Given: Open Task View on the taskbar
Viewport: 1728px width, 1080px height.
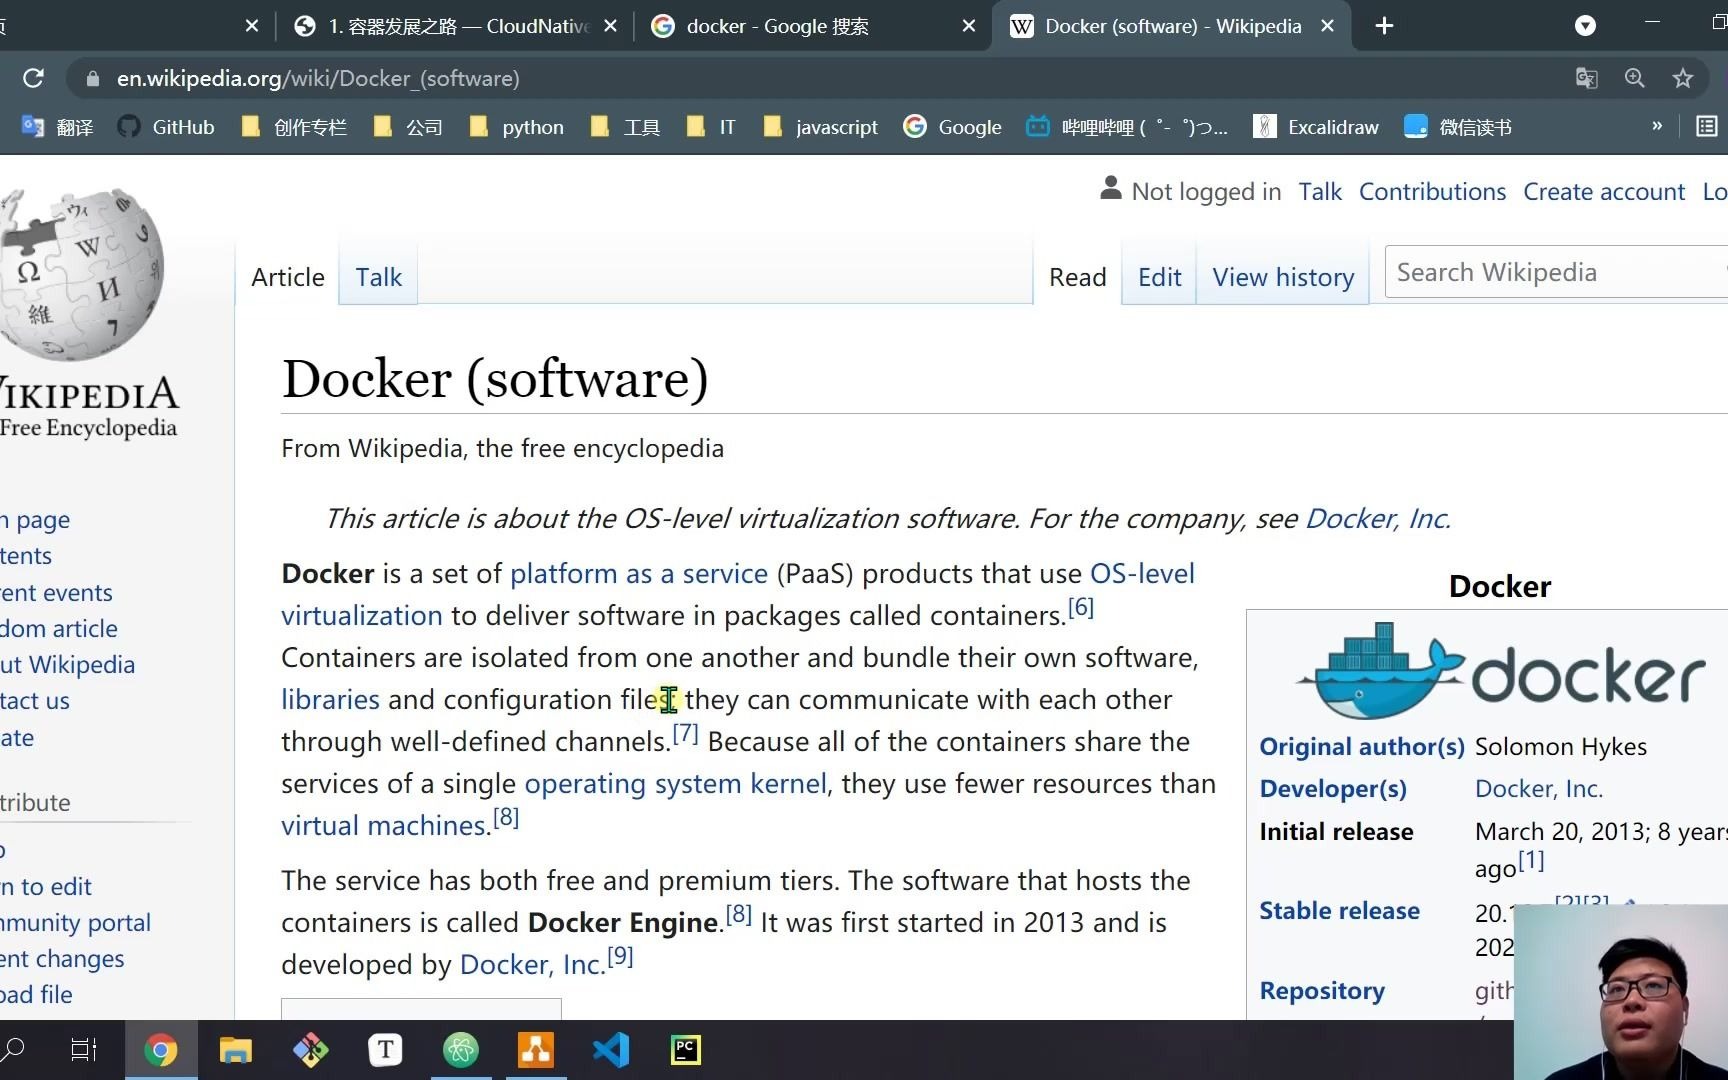Looking at the screenshot, I should click(x=84, y=1050).
